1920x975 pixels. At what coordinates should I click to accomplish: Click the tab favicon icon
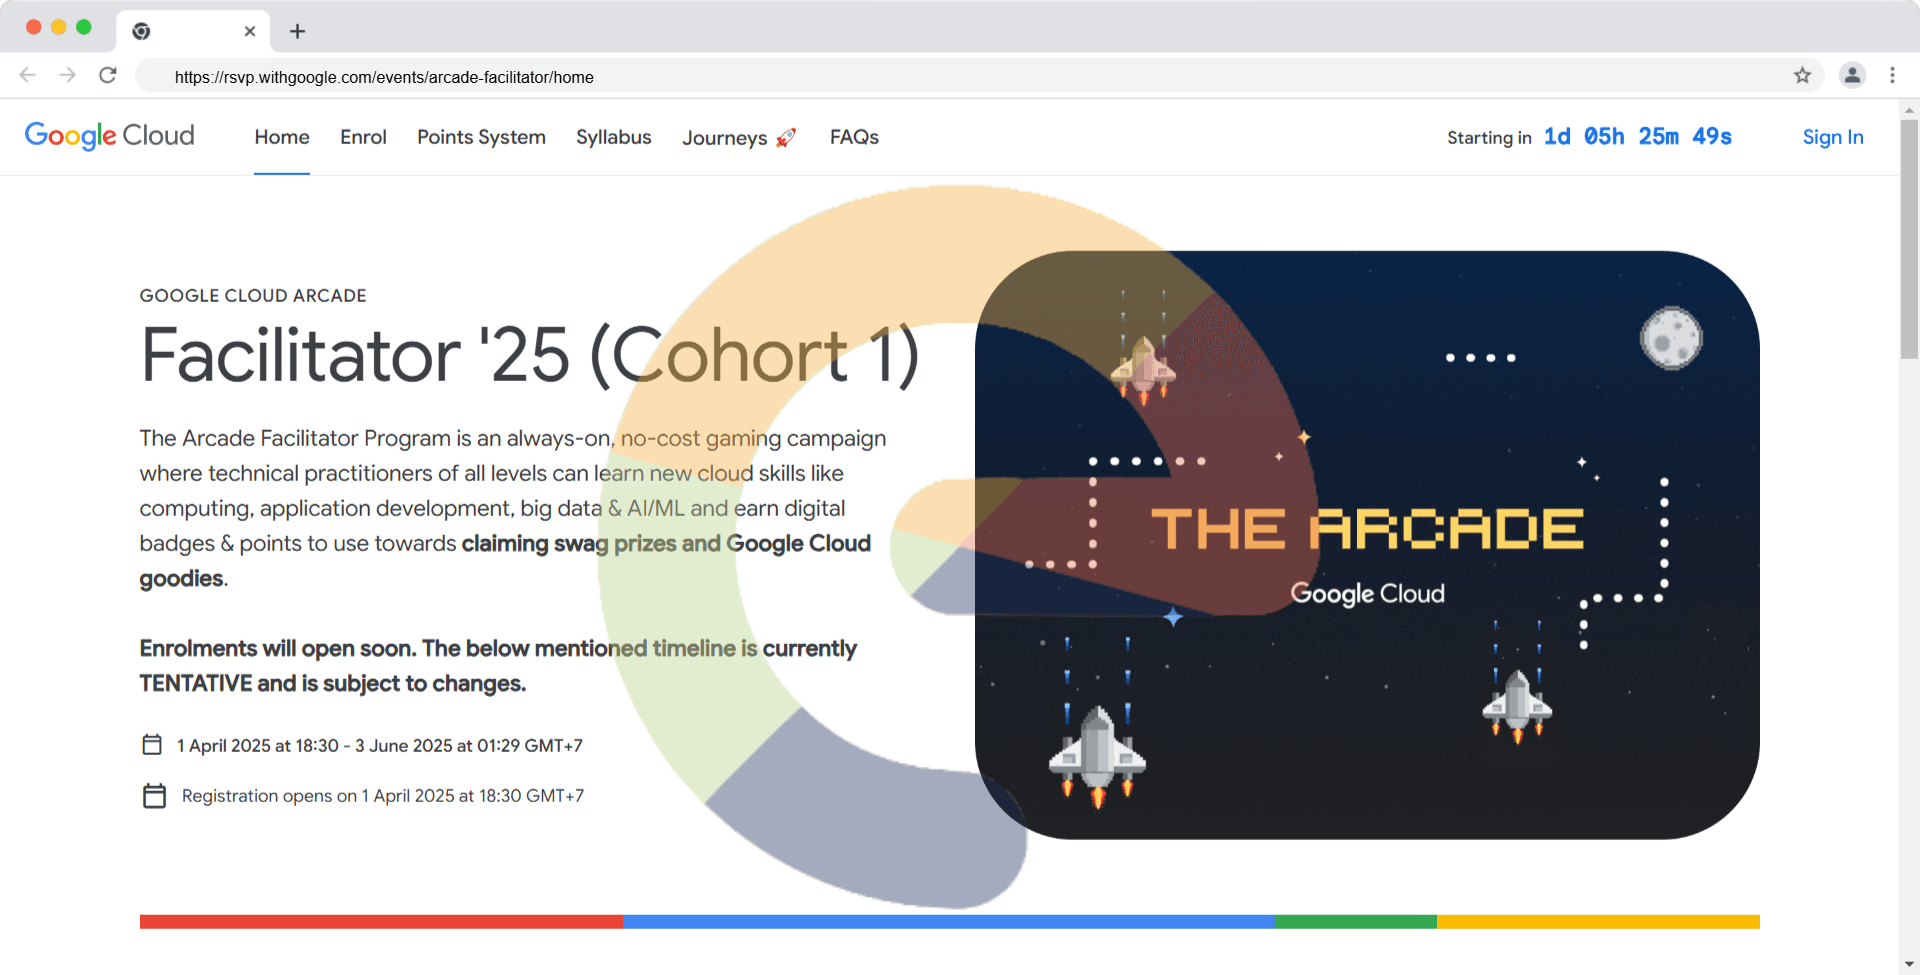point(142,31)
